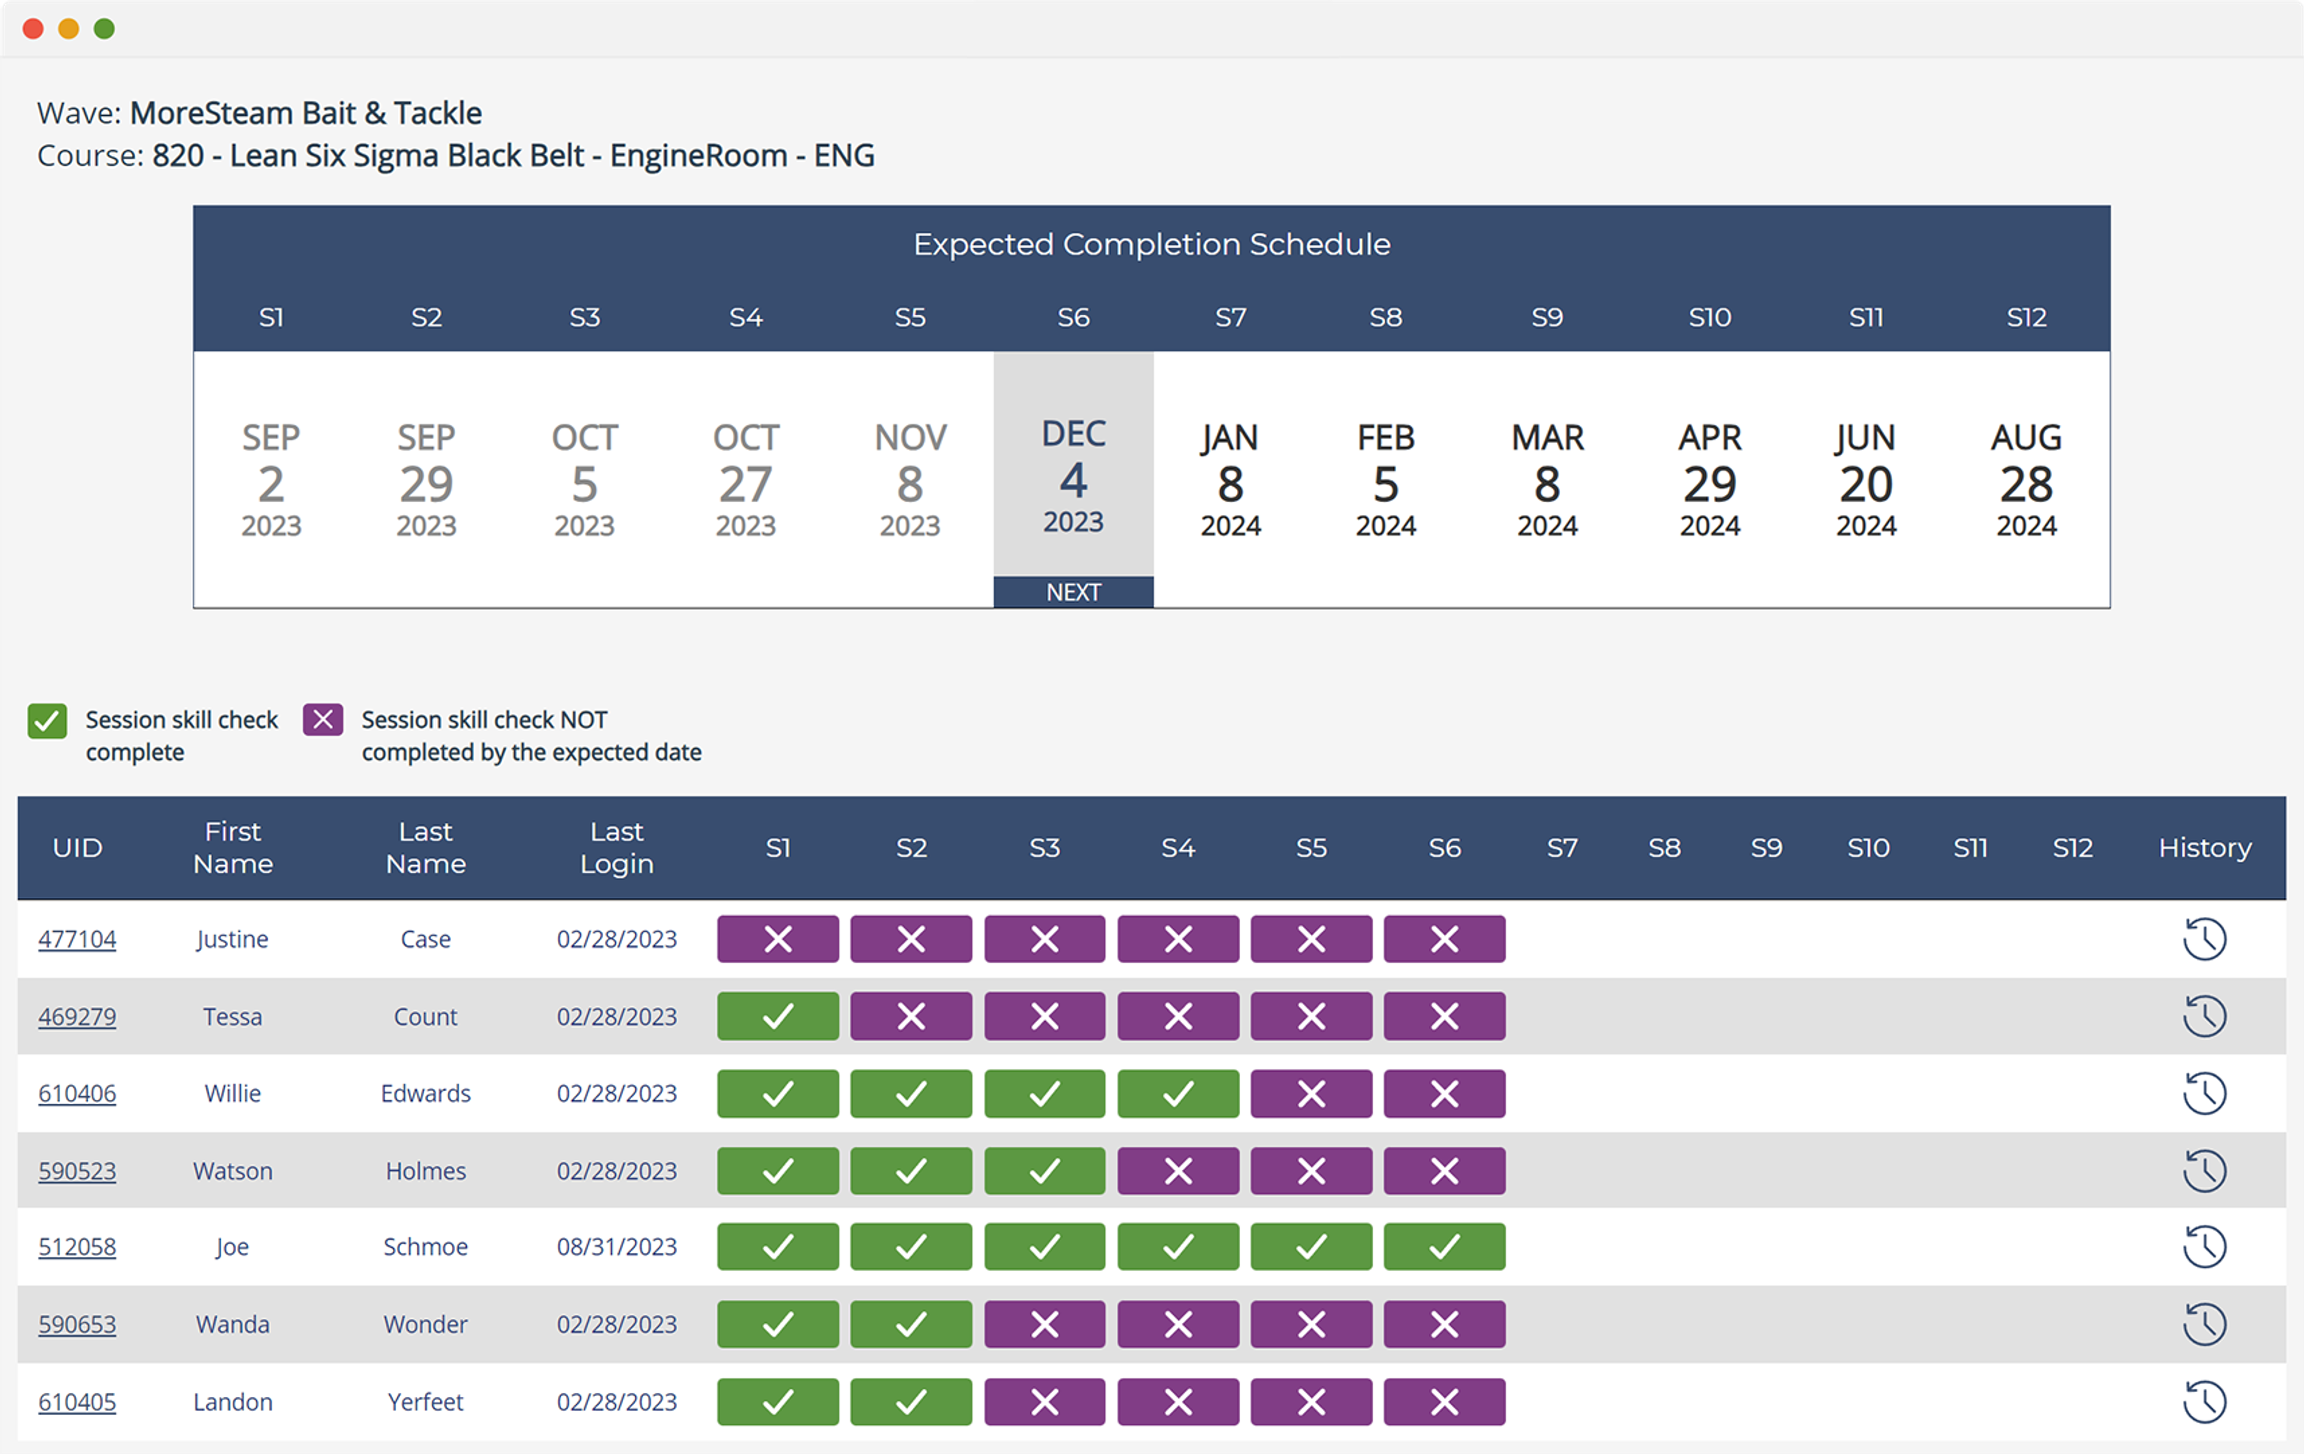2304x1454 pixels.
Task: Click Joe Schmoe's S6 green checkmark
Action: (x=1444, y=1247)
